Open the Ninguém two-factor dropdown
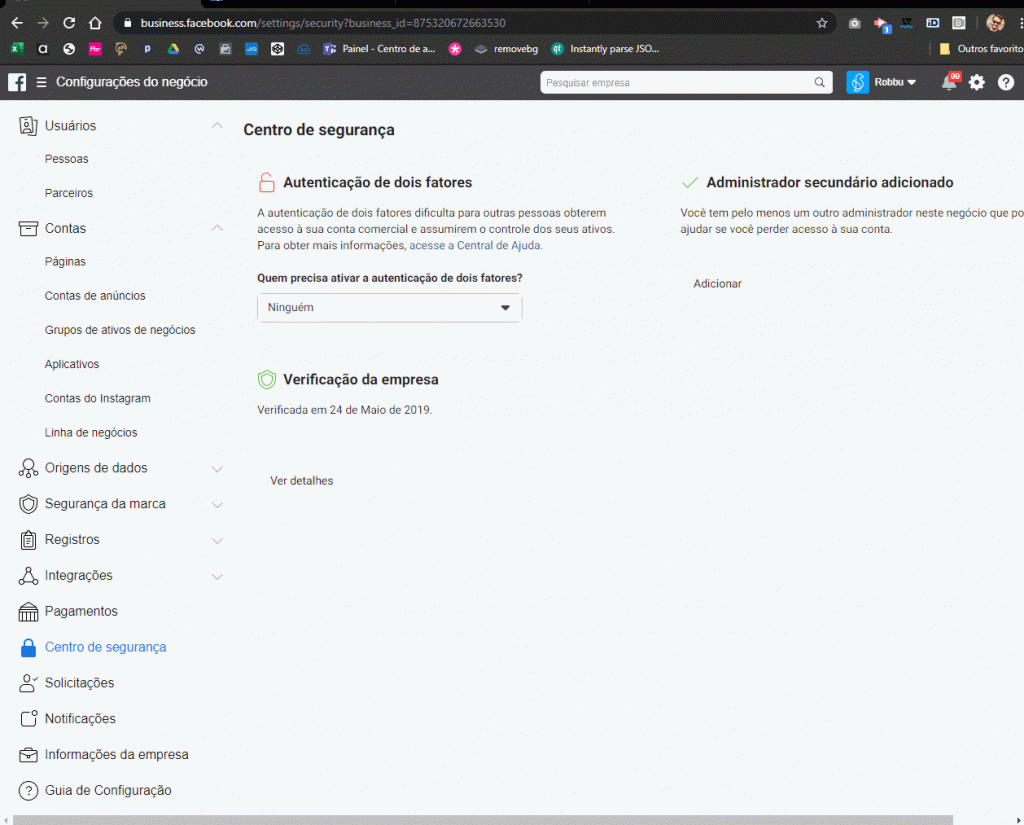1024x825 pixels. click(389, 308)
